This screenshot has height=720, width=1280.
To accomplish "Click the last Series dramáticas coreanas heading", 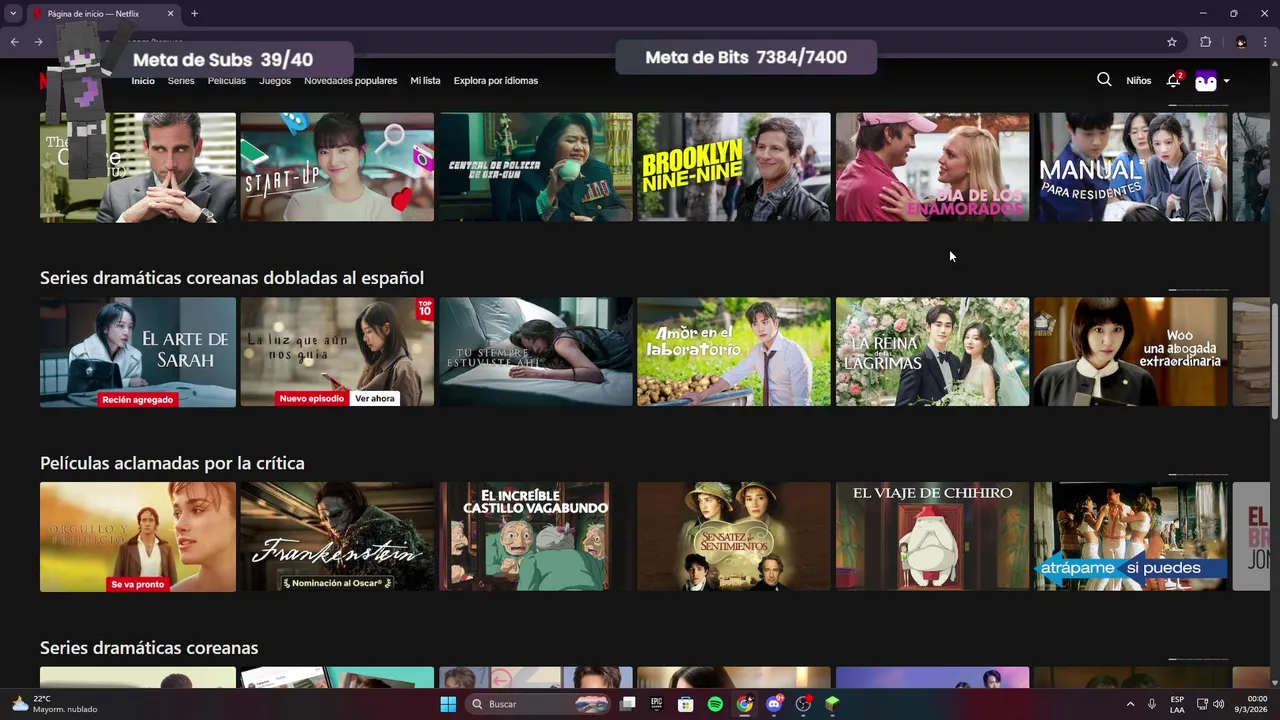I will click(x=149, y=648).
